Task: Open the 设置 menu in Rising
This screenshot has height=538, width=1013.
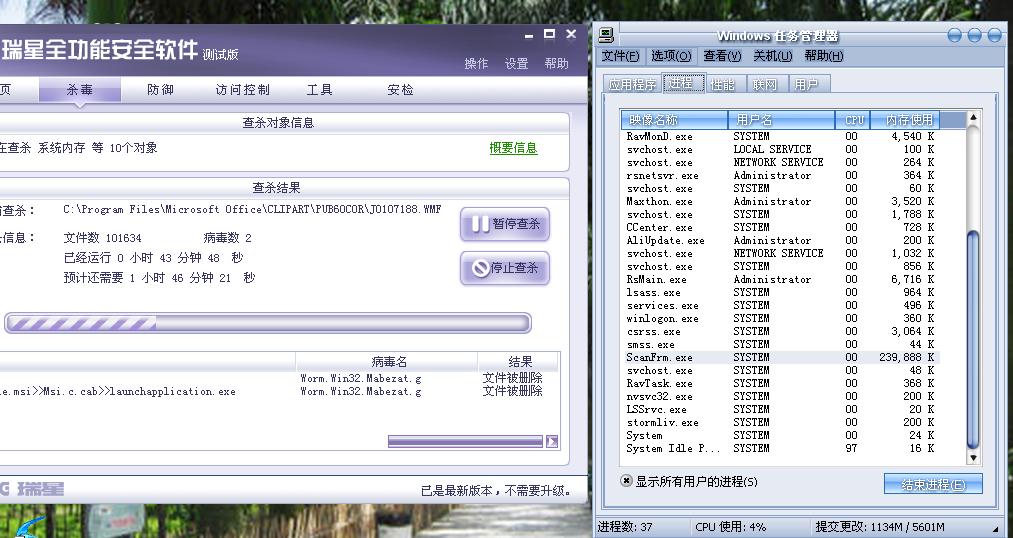Action: point(517,63)
